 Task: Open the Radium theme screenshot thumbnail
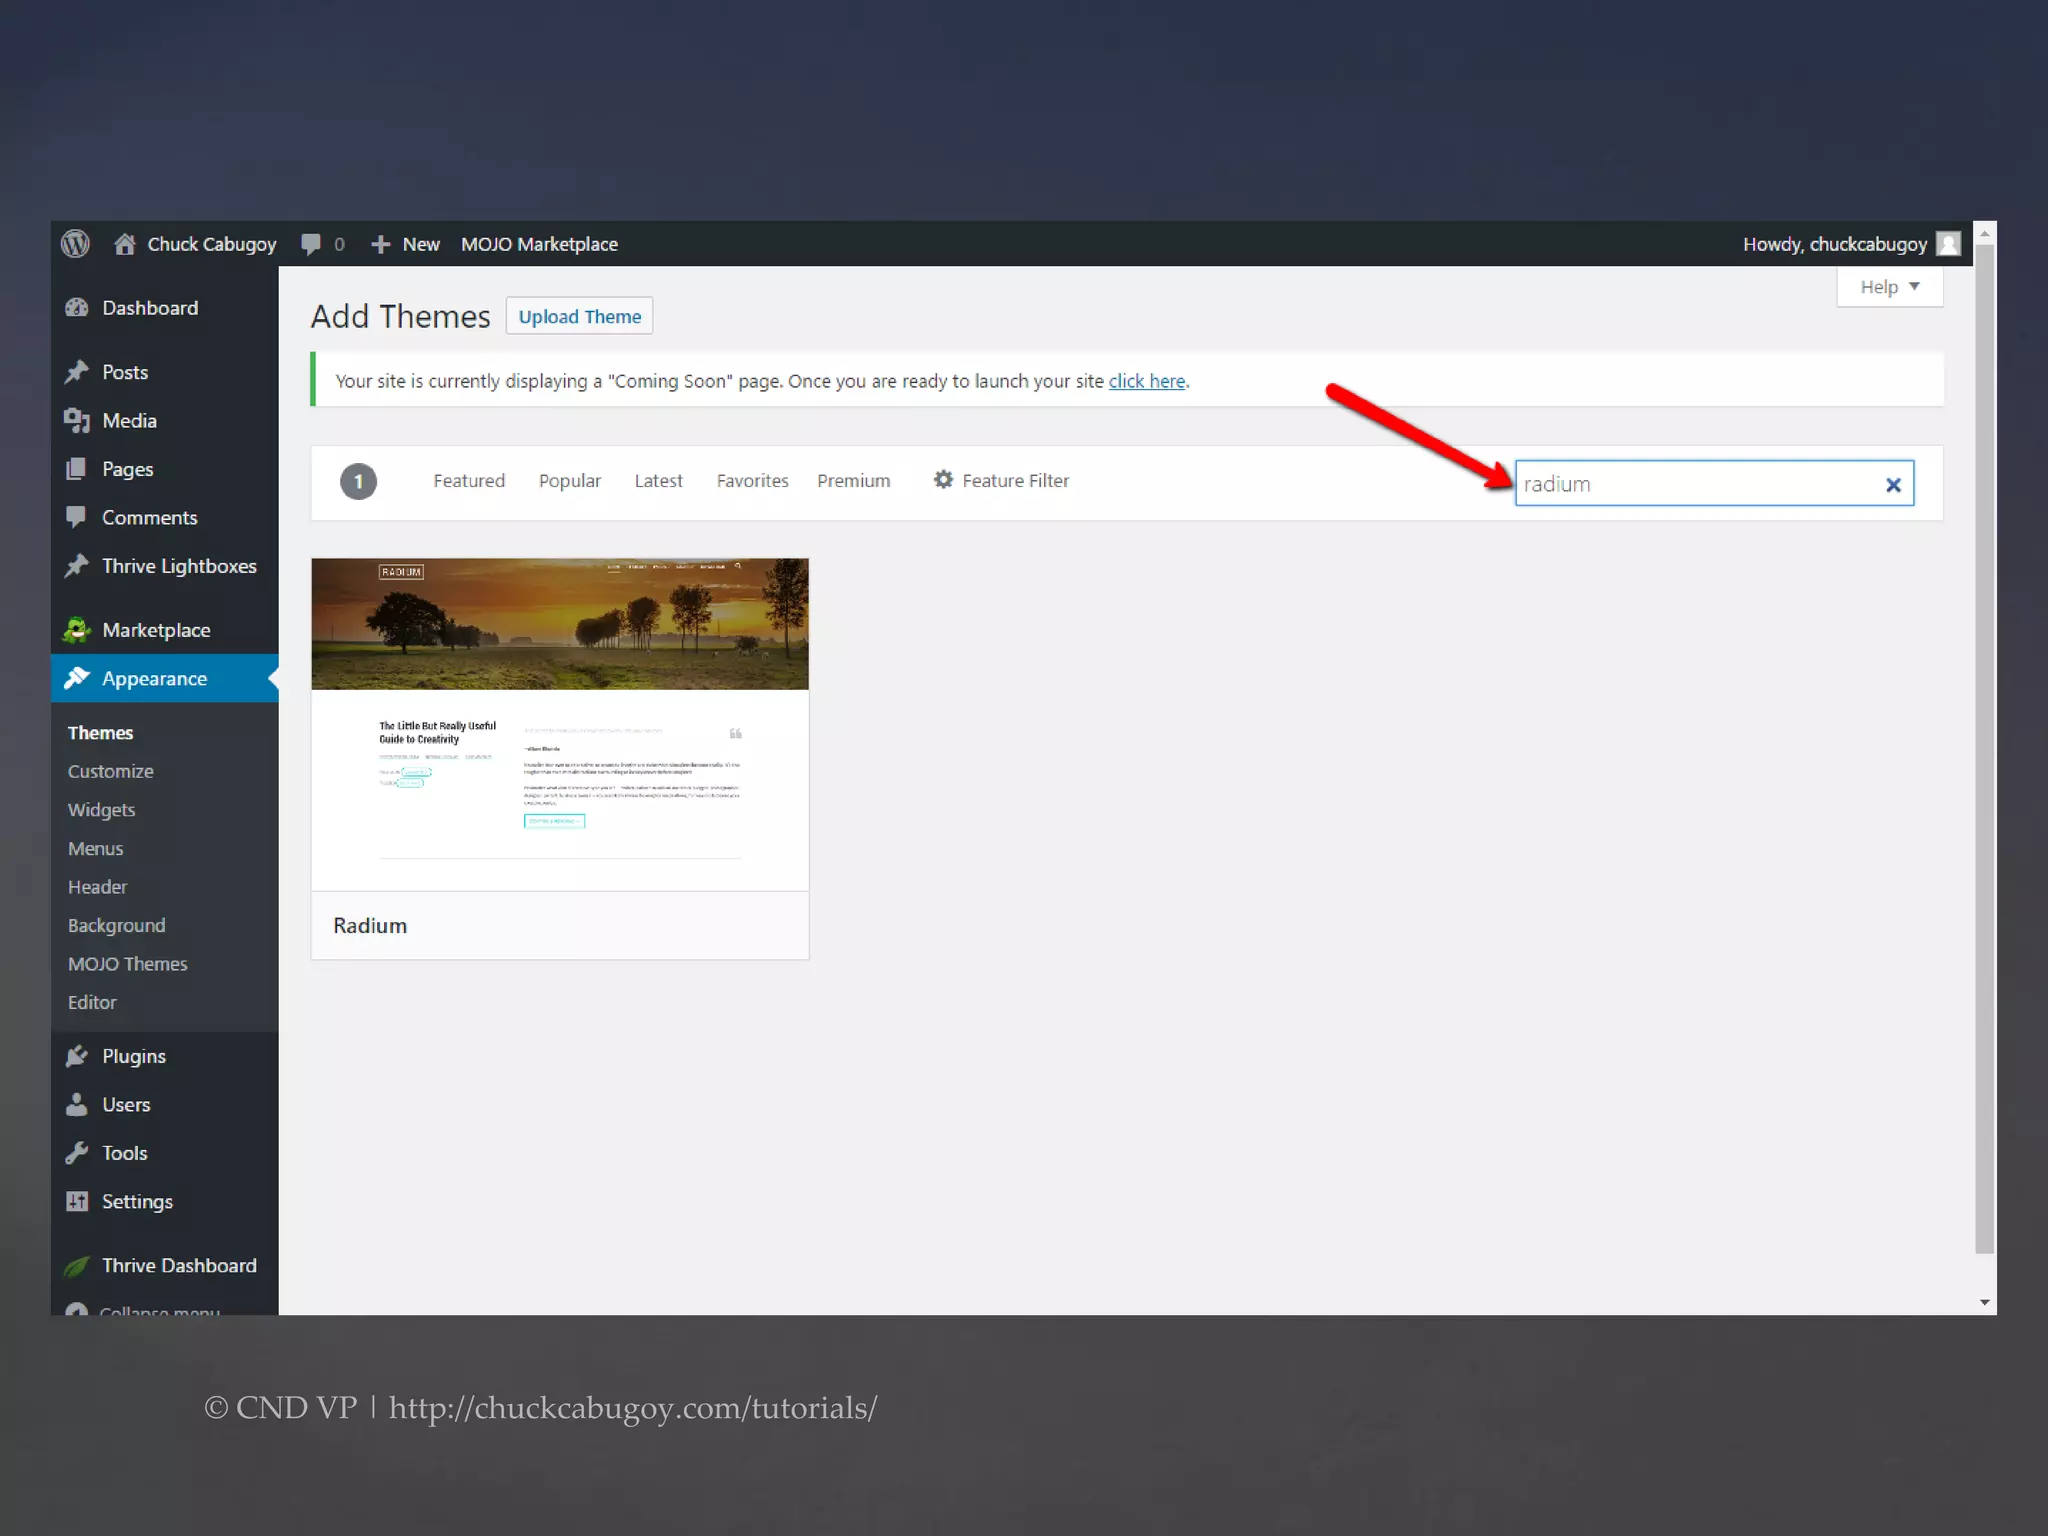tap(560, 724)
